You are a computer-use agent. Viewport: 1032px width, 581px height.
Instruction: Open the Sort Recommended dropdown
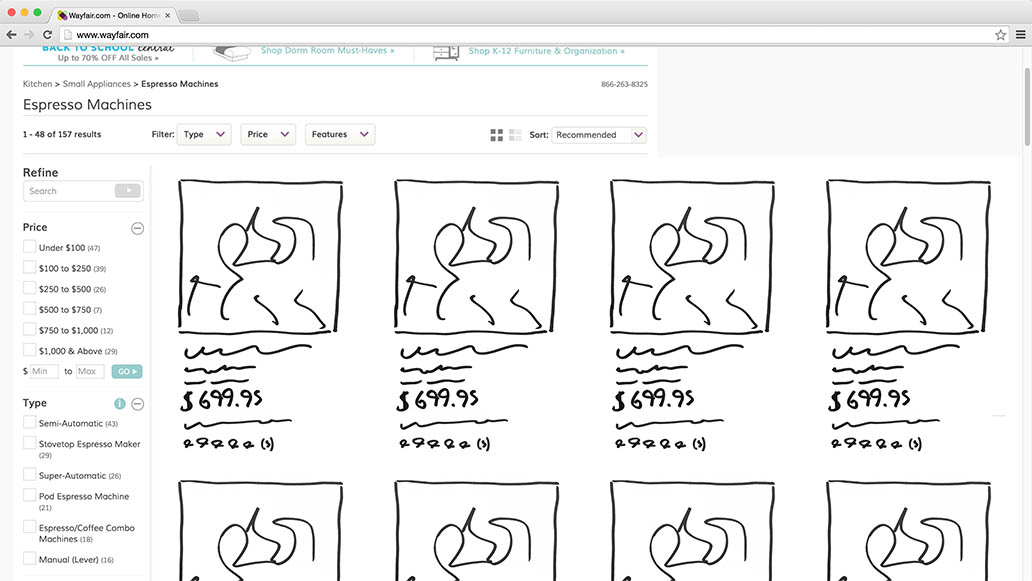[x=599, y=135]
